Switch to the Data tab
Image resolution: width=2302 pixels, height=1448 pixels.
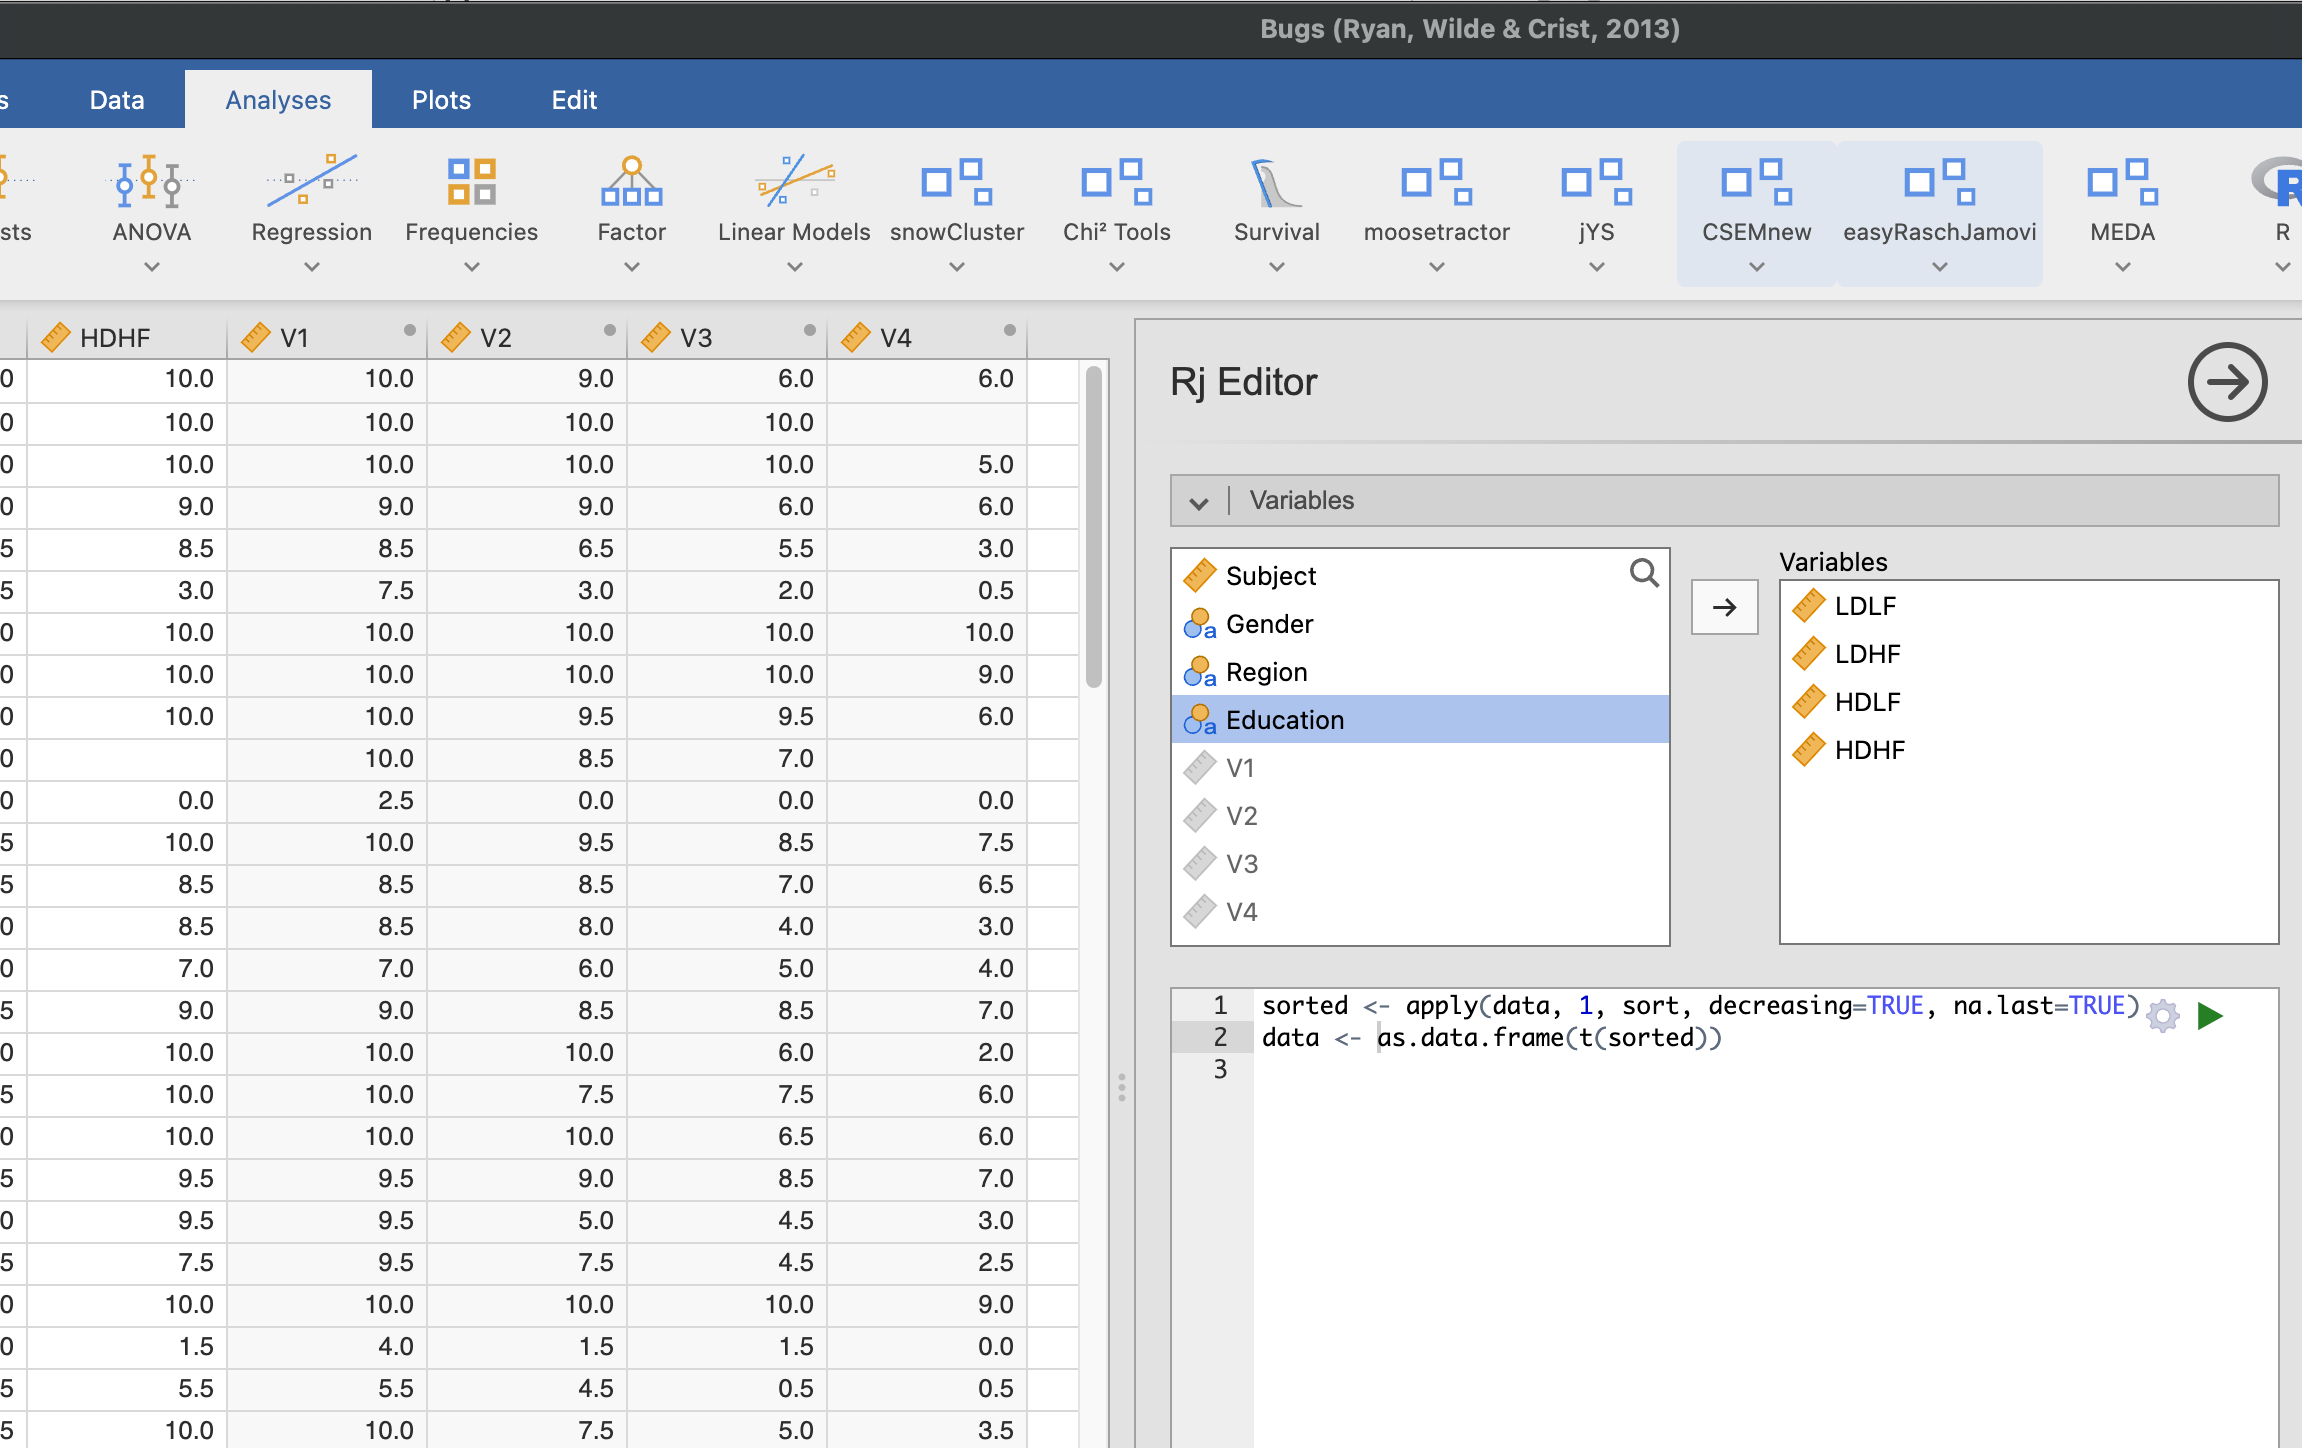tap(117, 100)
